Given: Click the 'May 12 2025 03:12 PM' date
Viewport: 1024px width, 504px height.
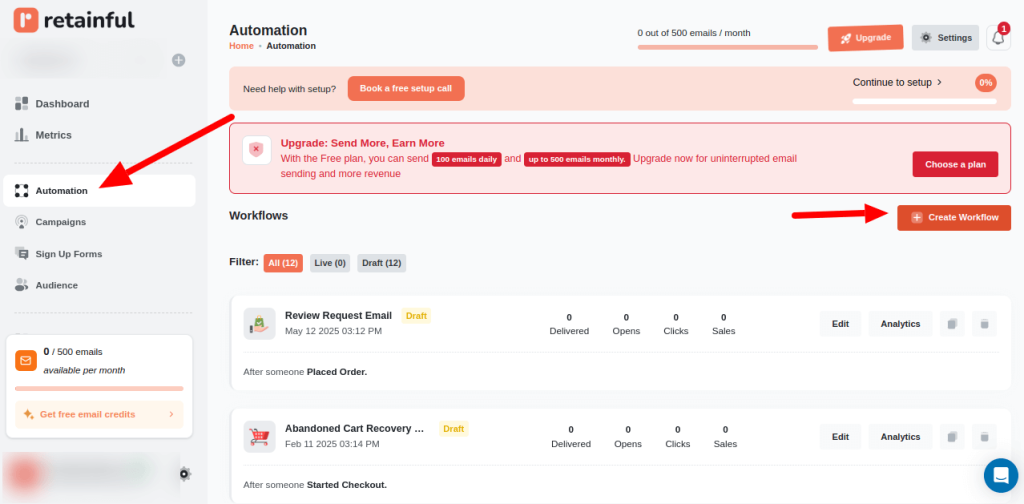Looking at the screenshot, I should 333,331.
